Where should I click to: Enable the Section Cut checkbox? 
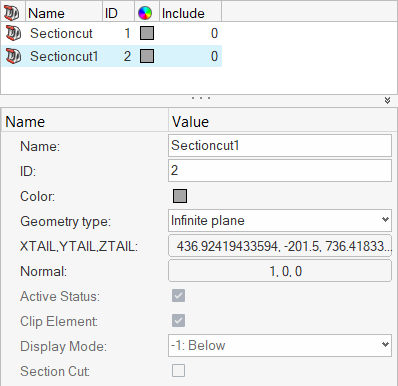[178, 371]
